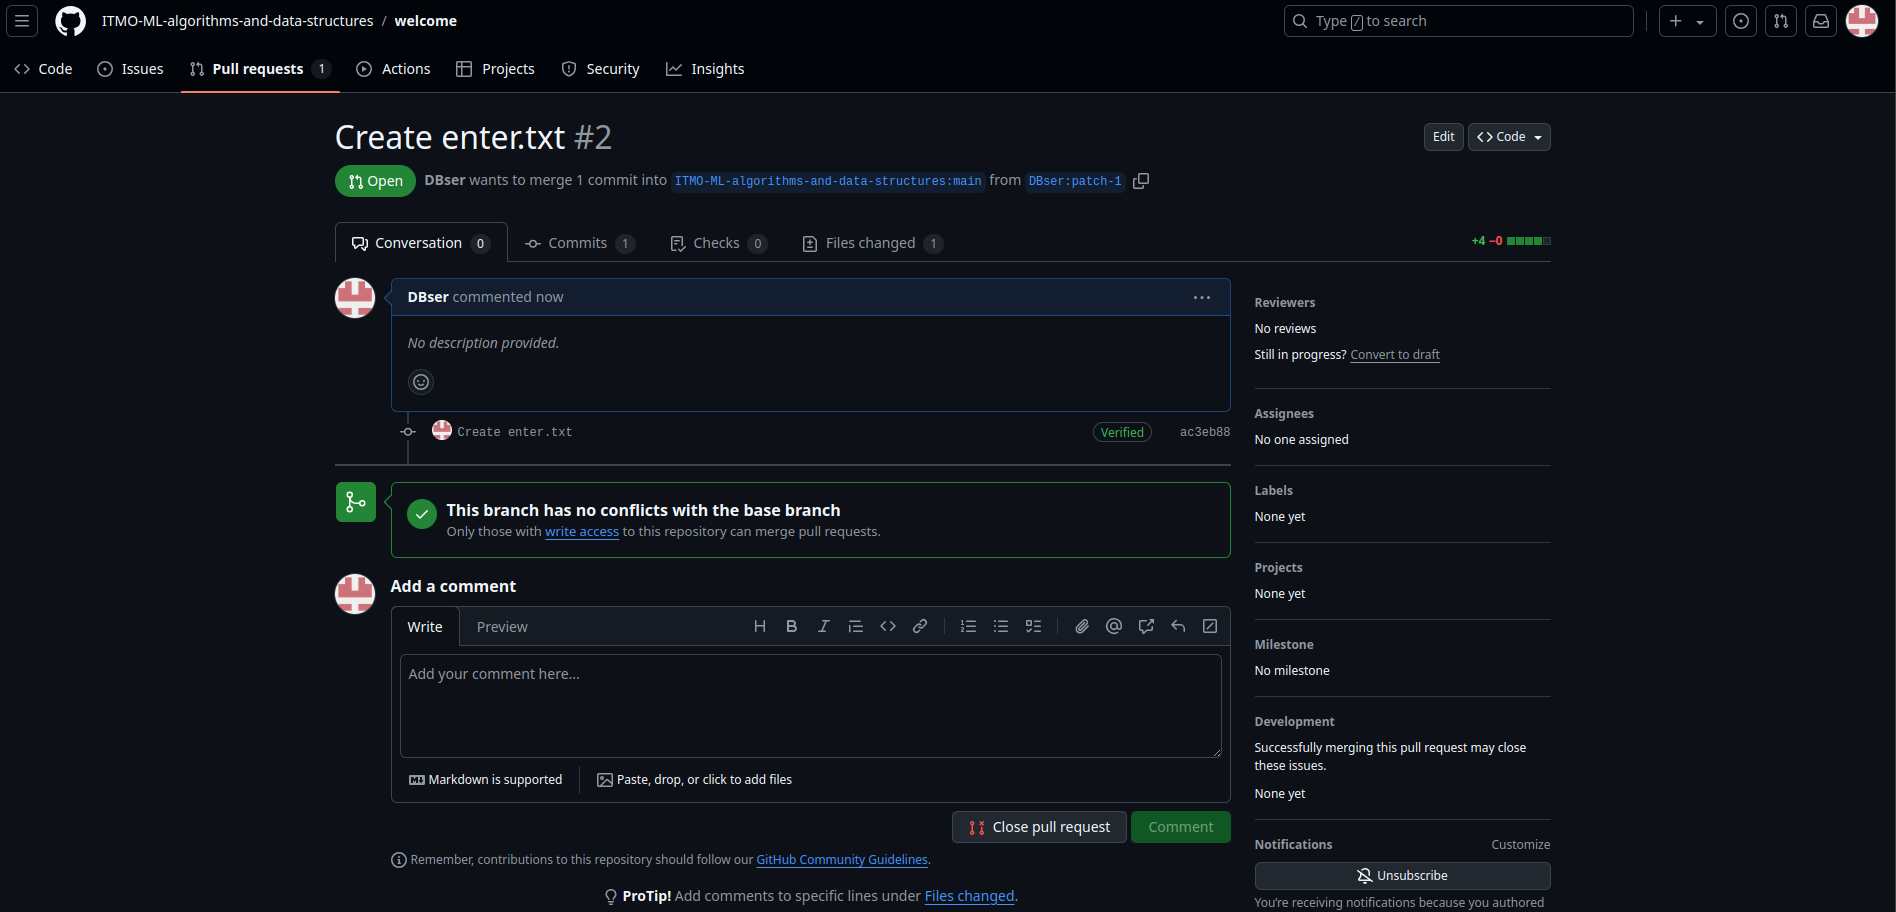The image size is (1896, 912).
Task: Reference an issue or pull request icon
Action: (1146, 626)
